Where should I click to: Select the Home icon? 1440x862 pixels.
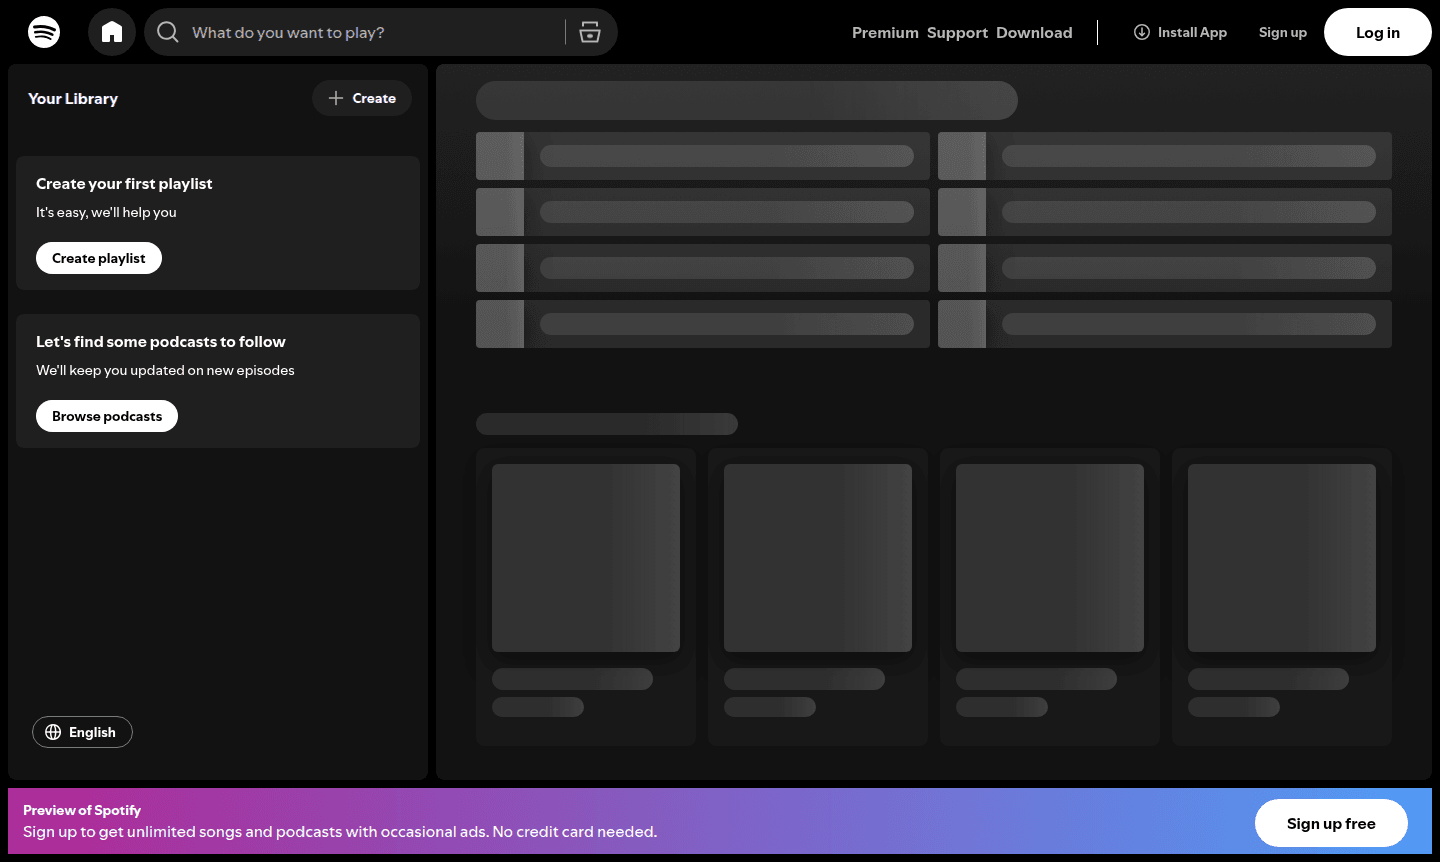[111, 31]
